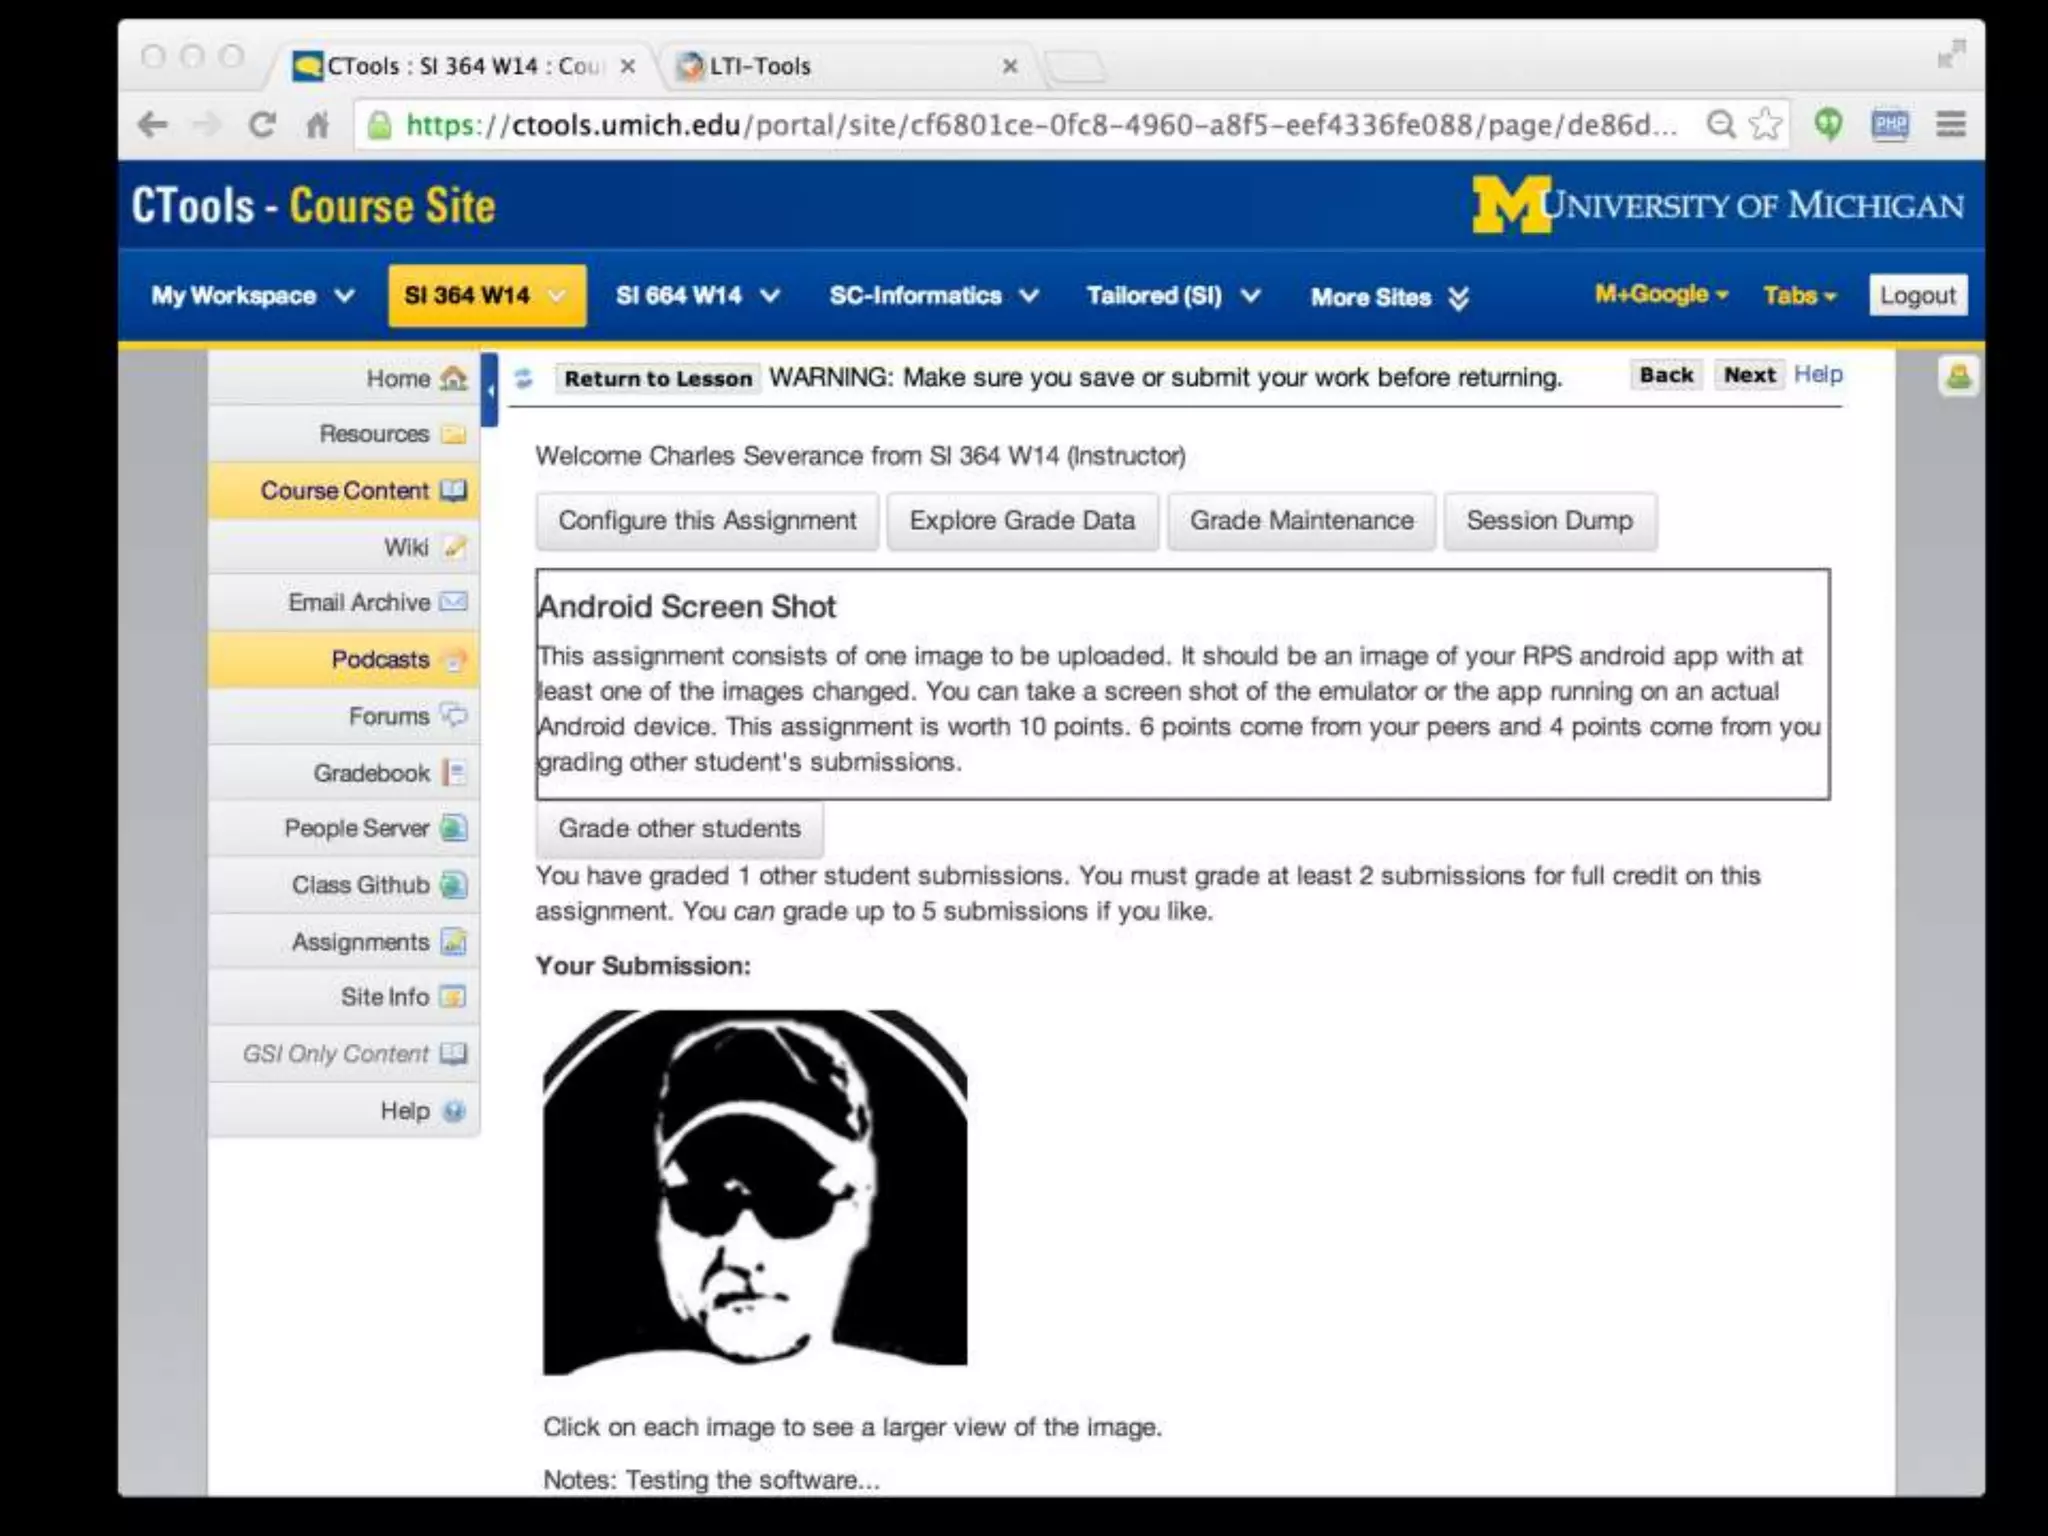Select Assignments in the left navigation
This screenshot has height=1536, width=2048.
[360, 942]
